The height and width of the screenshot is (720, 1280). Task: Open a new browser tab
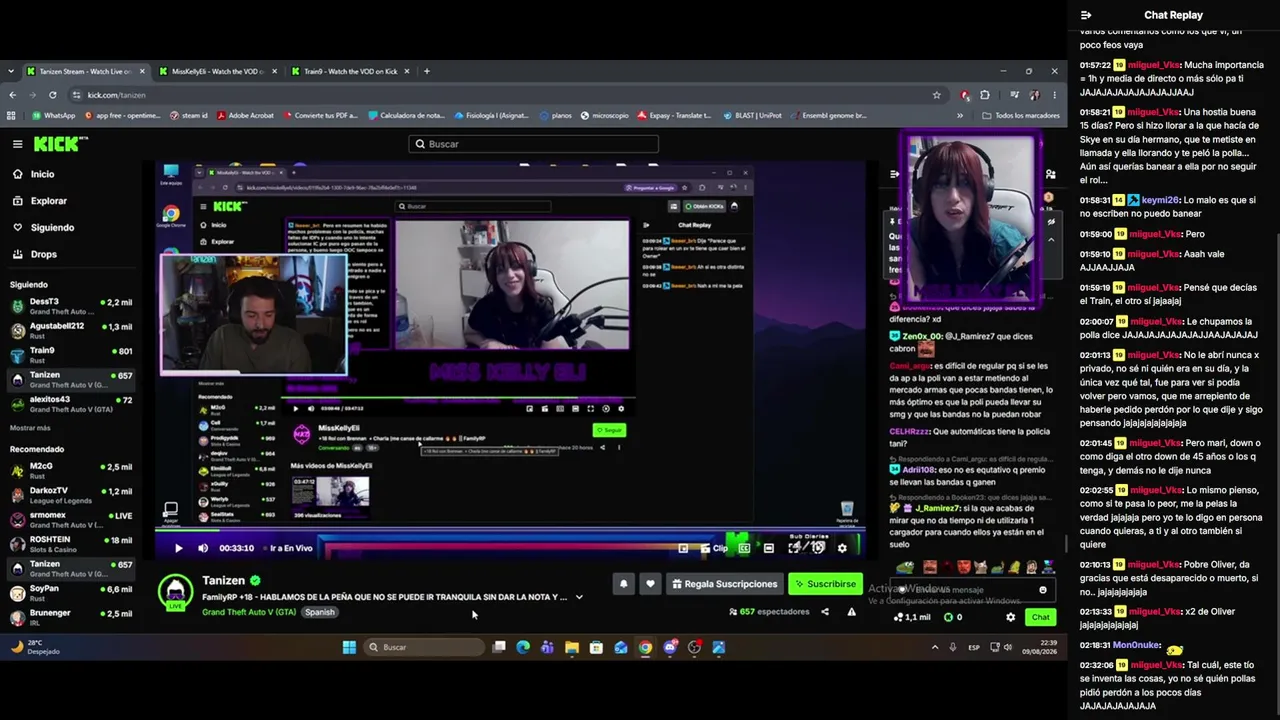click(427, 72)
